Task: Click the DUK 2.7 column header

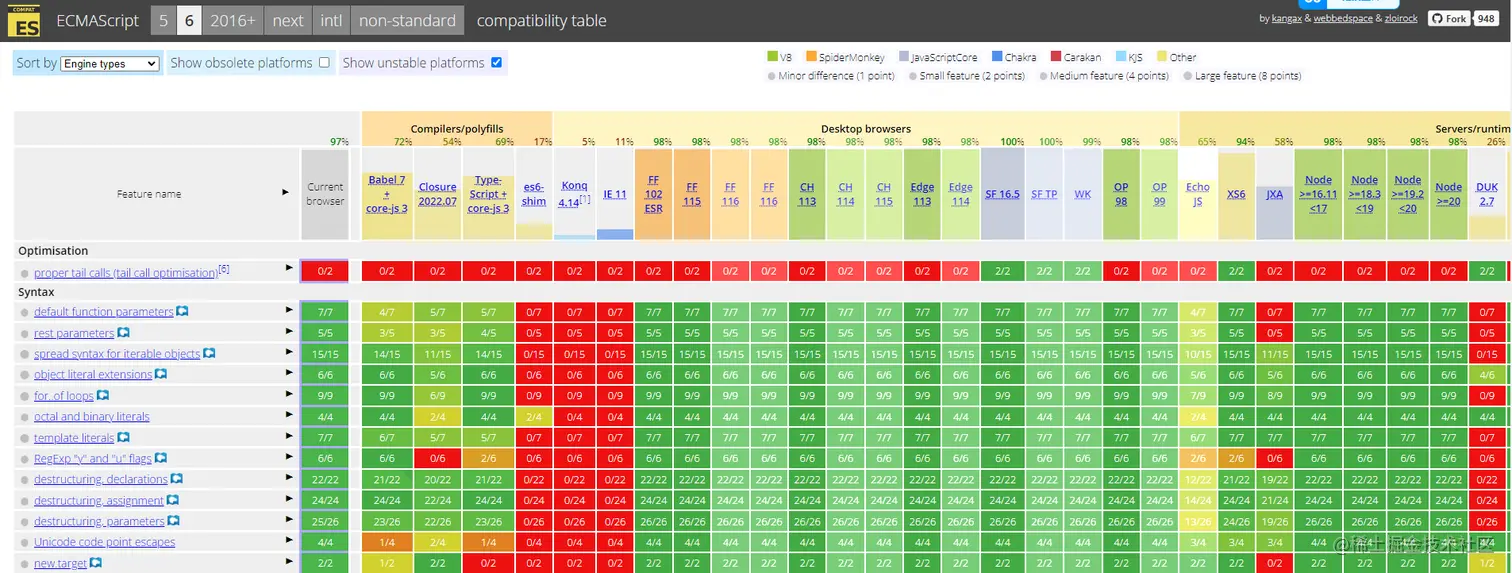Action: click(1487, 194)
